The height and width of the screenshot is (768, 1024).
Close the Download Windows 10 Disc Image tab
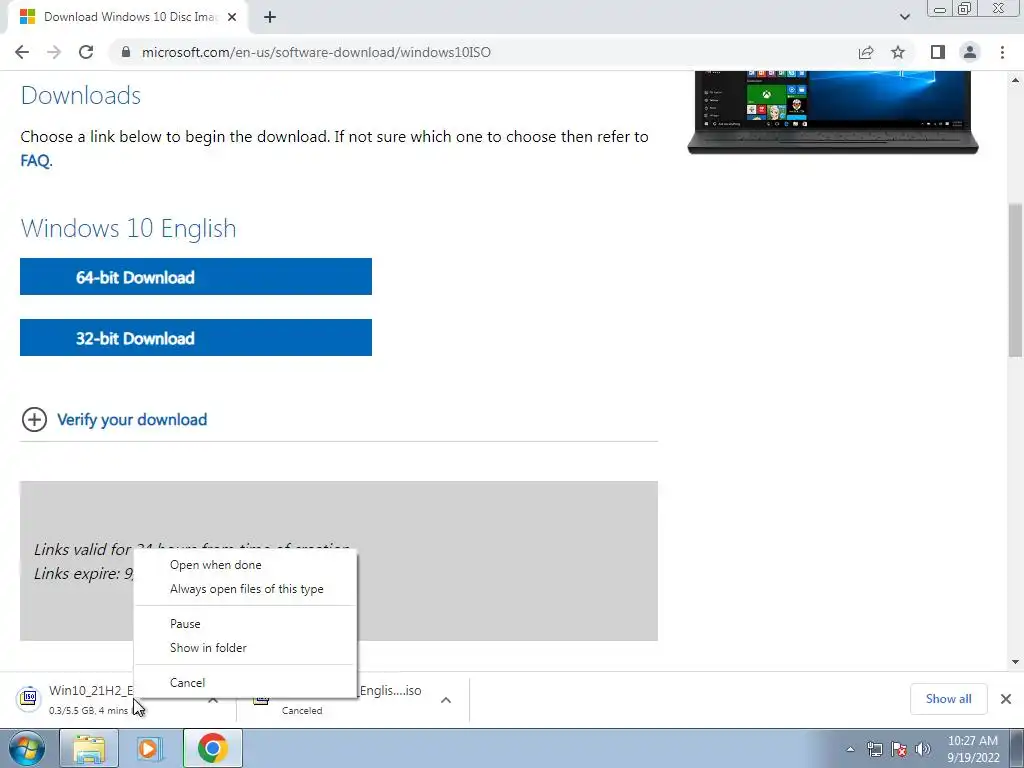[232, 18]
